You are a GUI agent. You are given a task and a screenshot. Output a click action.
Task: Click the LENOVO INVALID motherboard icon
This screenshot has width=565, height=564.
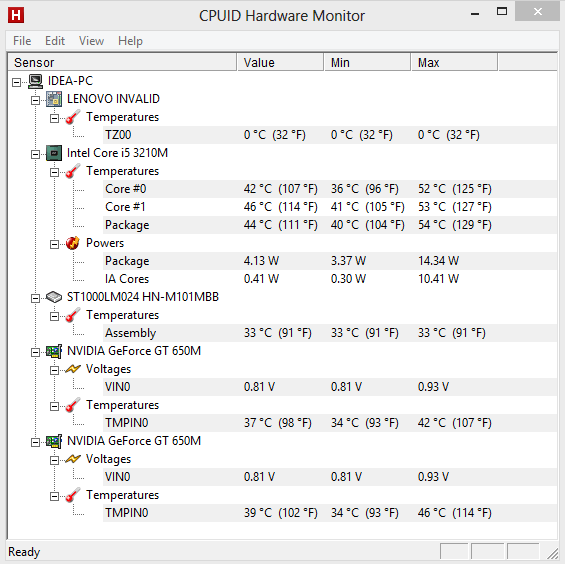tap(54, 99)
